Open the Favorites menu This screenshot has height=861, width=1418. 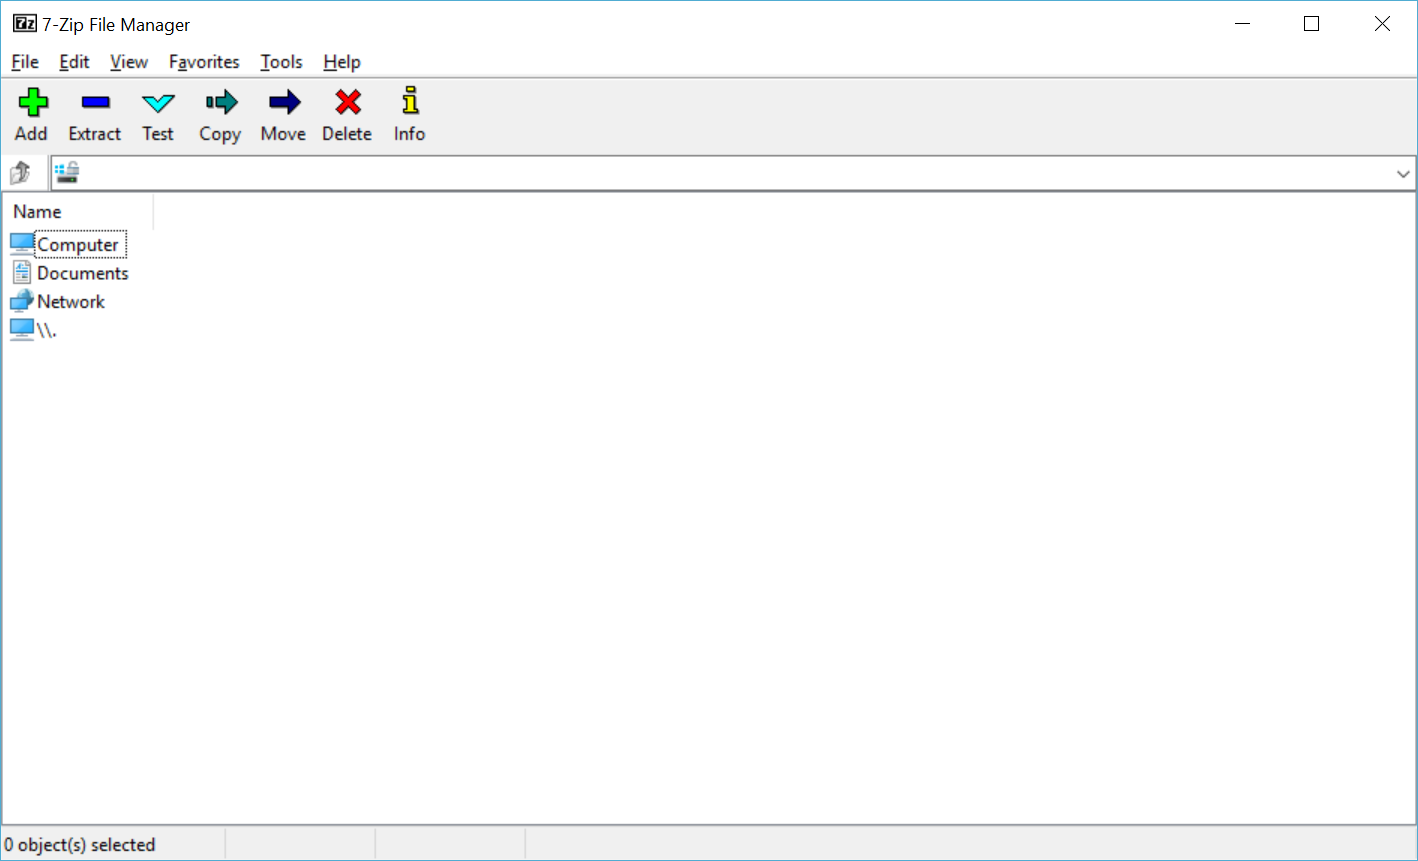pos(204,62)
